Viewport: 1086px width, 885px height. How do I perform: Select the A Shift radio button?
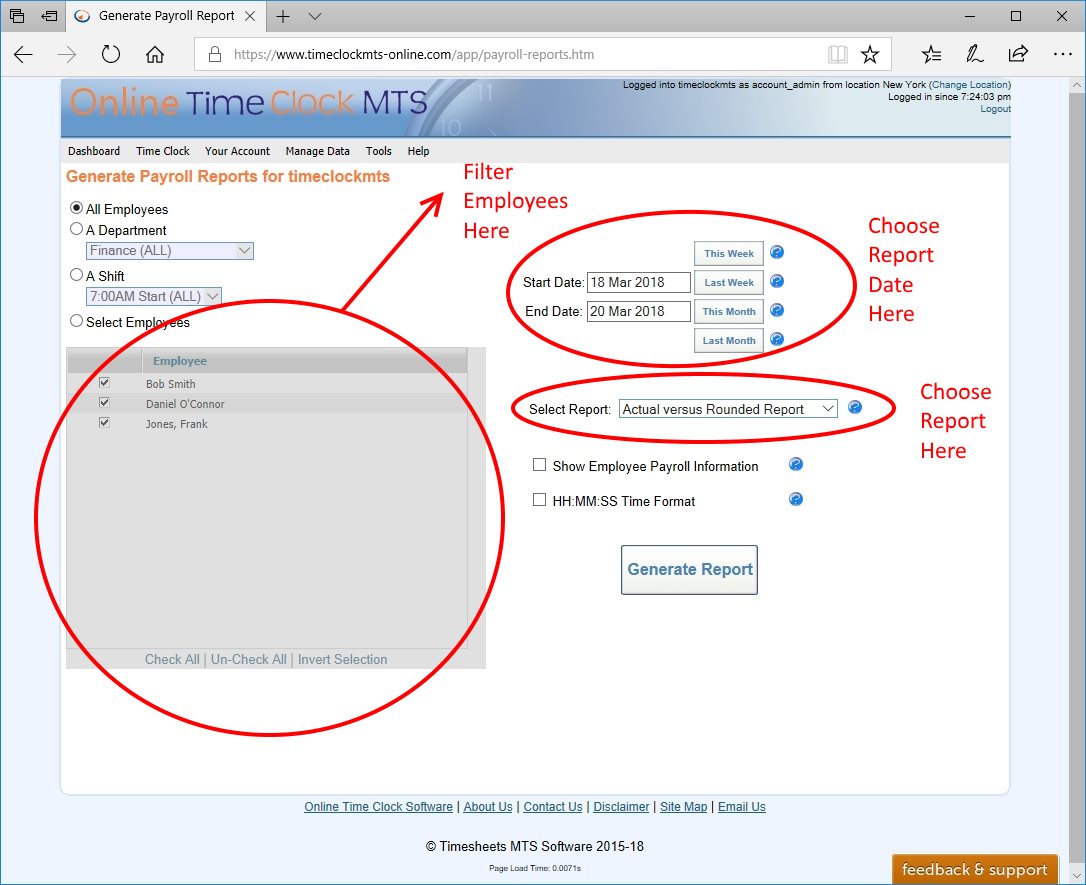76,275
